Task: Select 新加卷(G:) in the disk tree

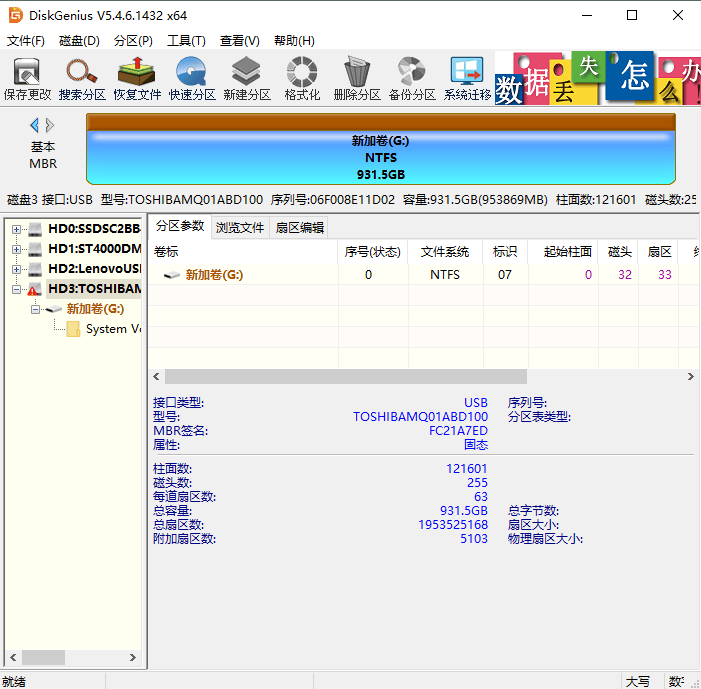Action: tap(95, 309)
